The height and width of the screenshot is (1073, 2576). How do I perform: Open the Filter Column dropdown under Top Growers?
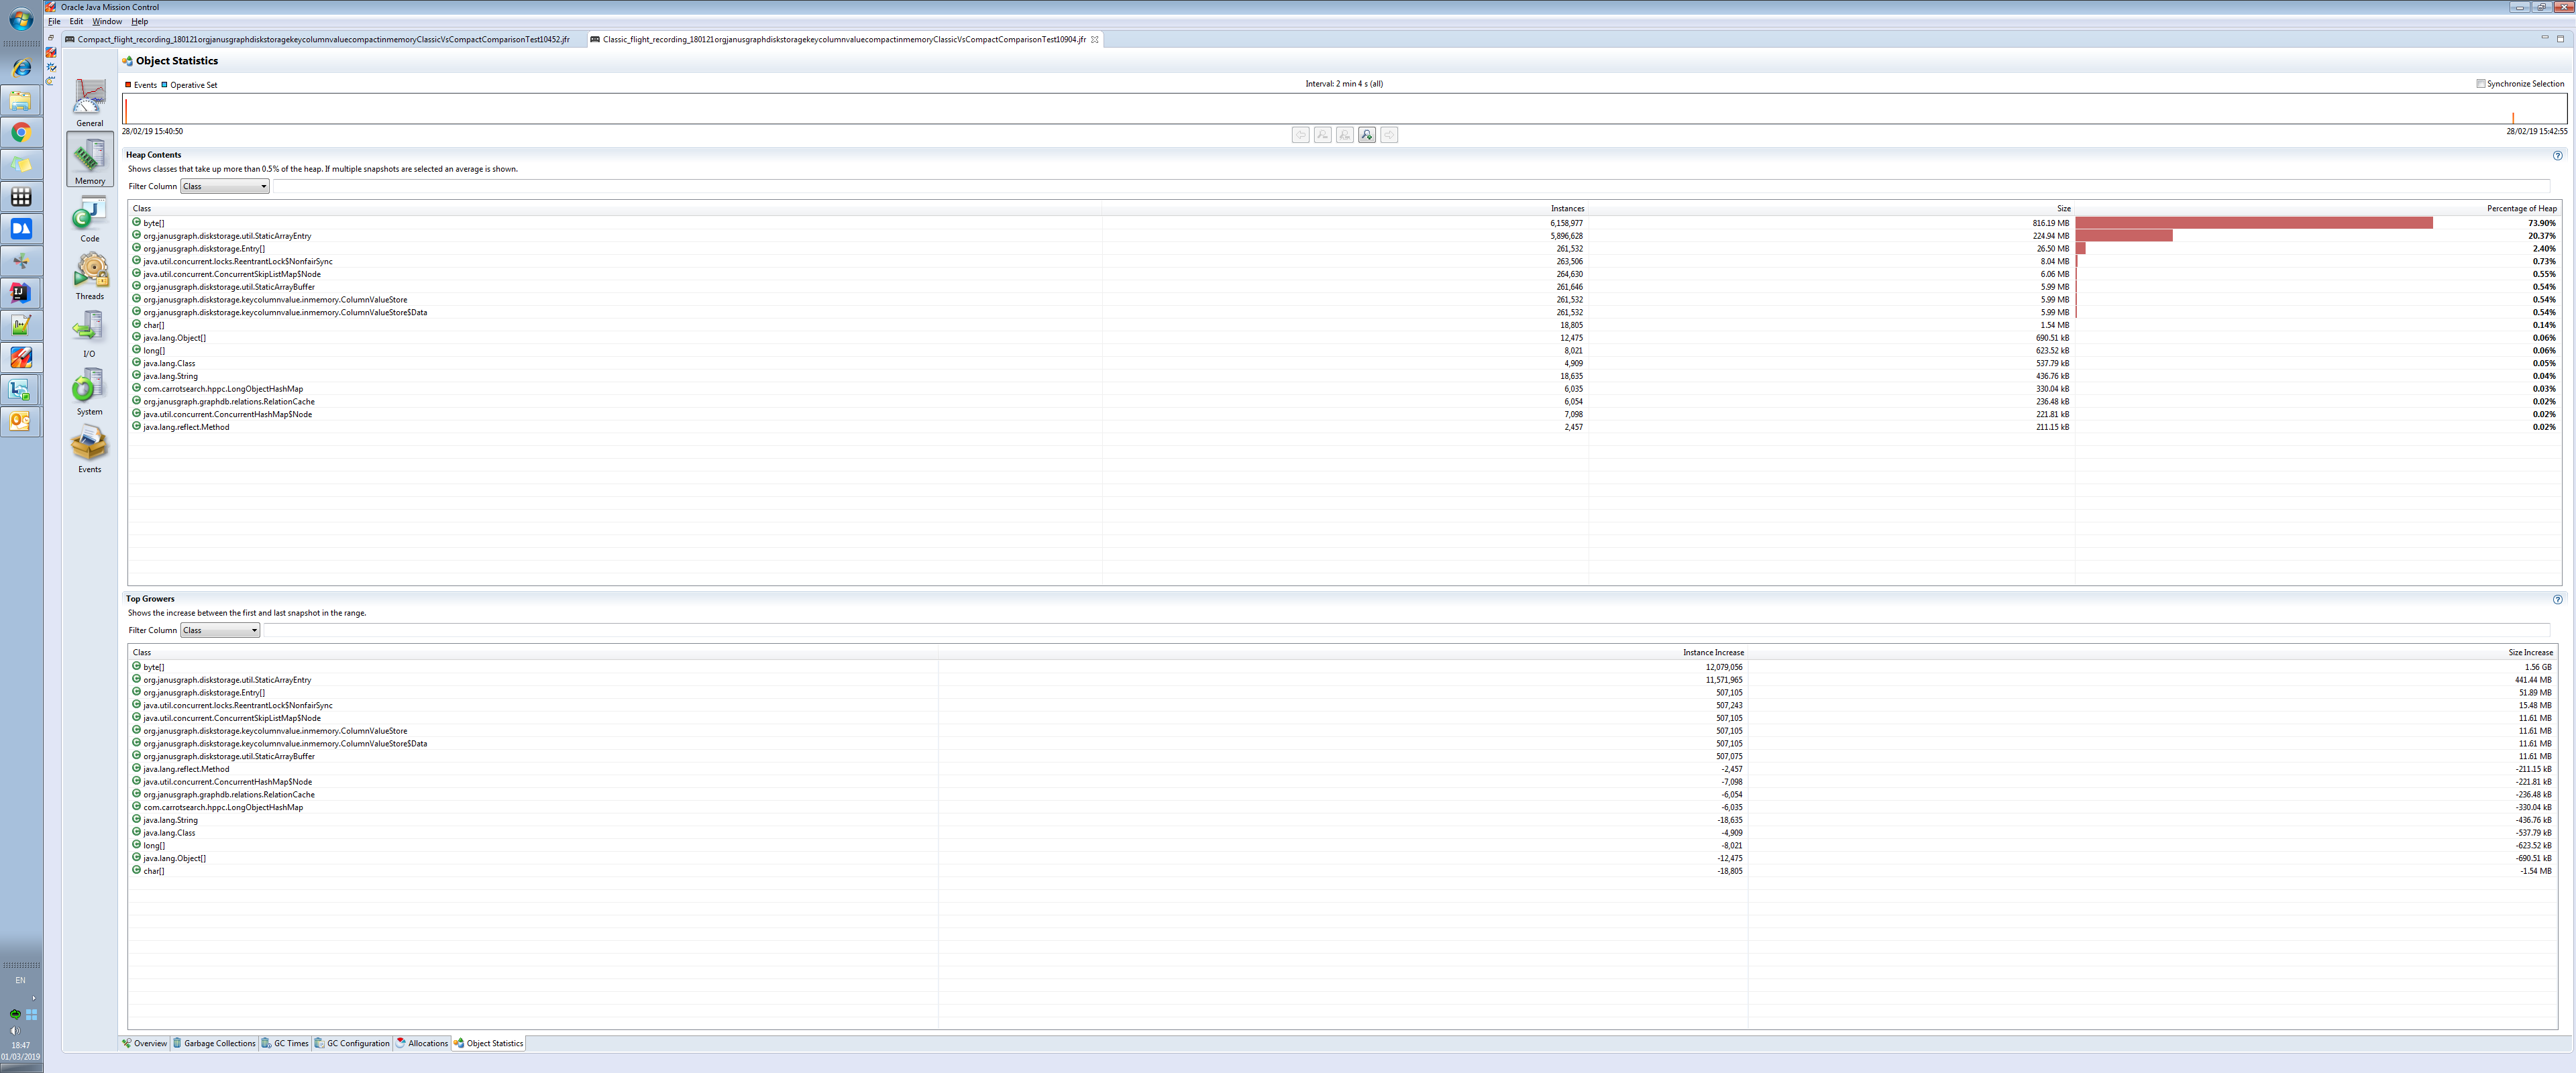pyautogui.click(x=219, y=630)
